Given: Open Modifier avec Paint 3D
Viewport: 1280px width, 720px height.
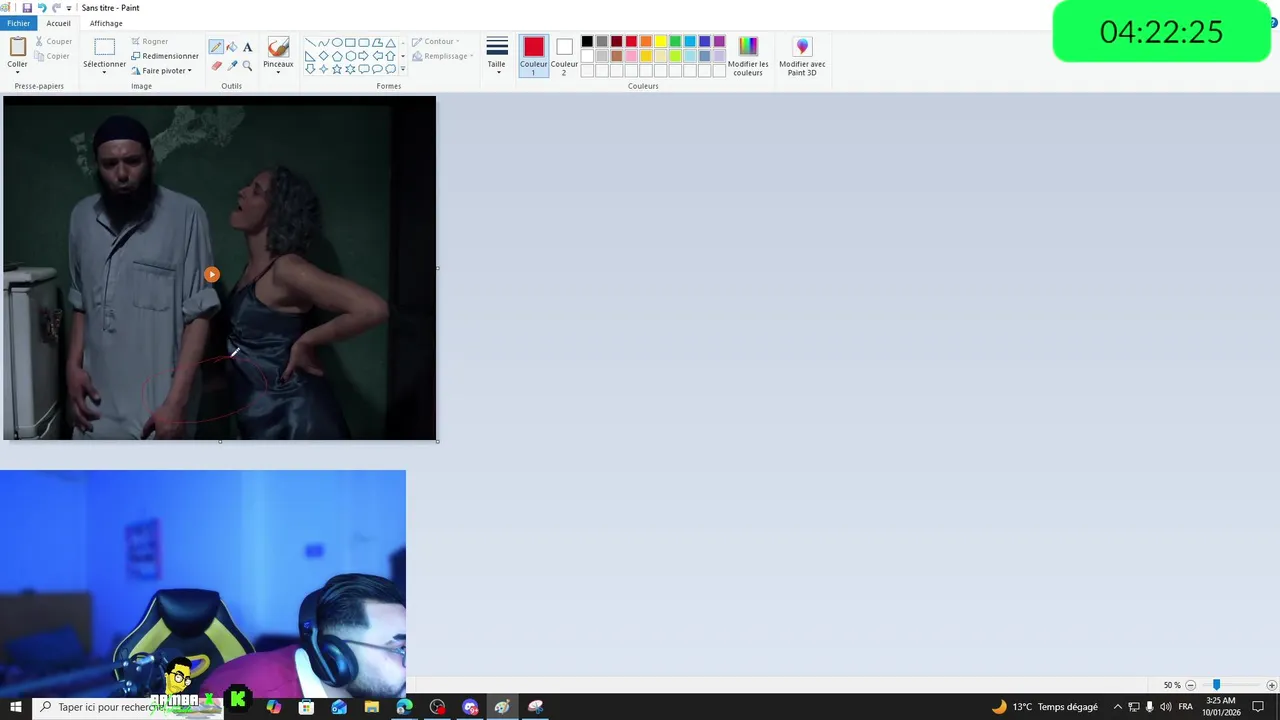Looking at the screenshot, I should 802,57.
